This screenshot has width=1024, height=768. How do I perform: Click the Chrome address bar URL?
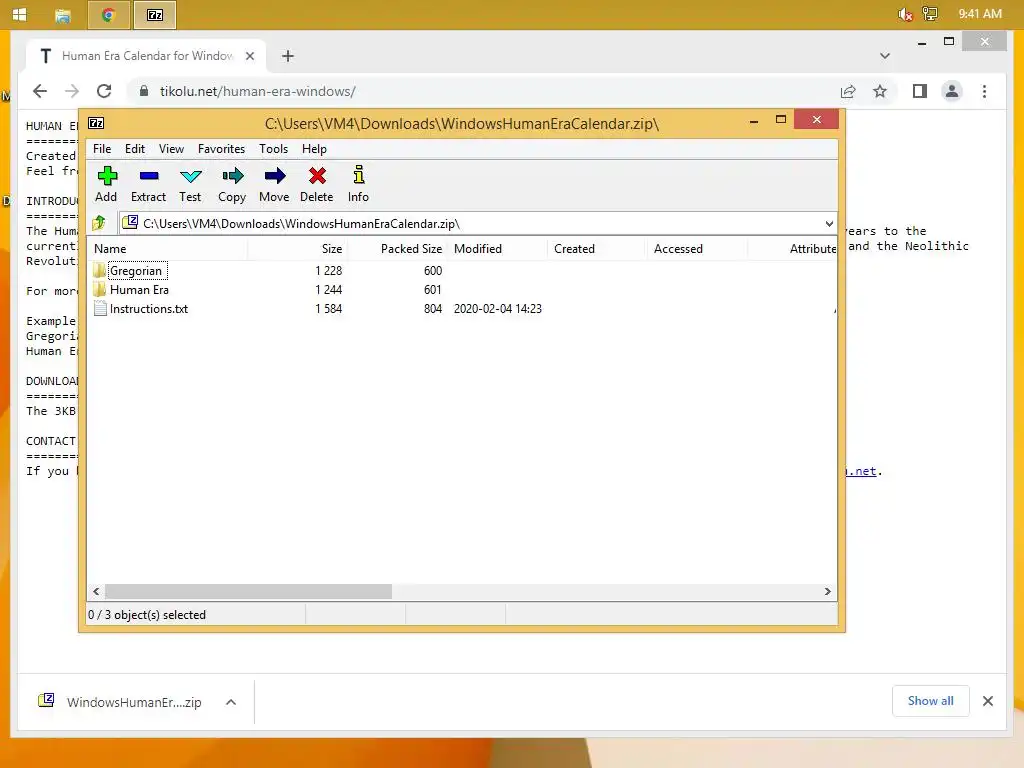pos(258,91)
